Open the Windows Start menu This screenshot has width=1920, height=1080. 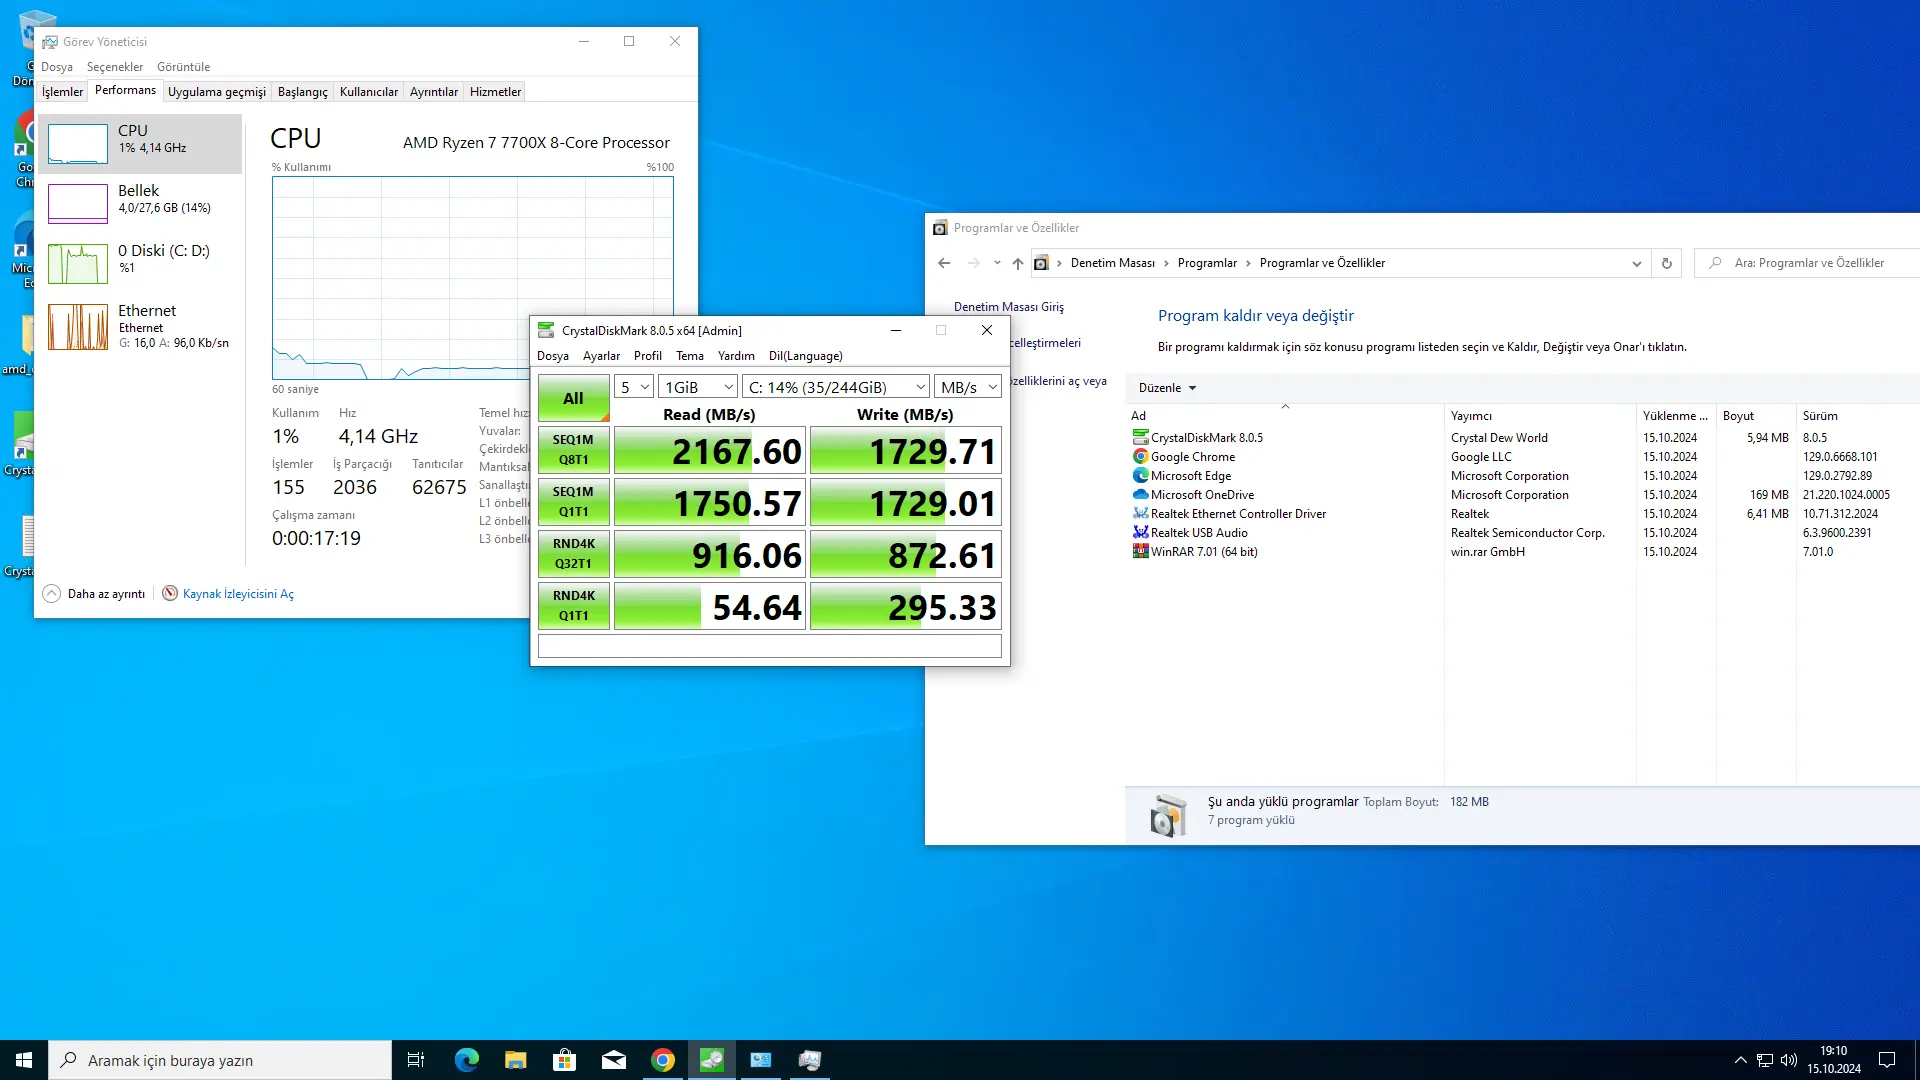click(24, 1060)
